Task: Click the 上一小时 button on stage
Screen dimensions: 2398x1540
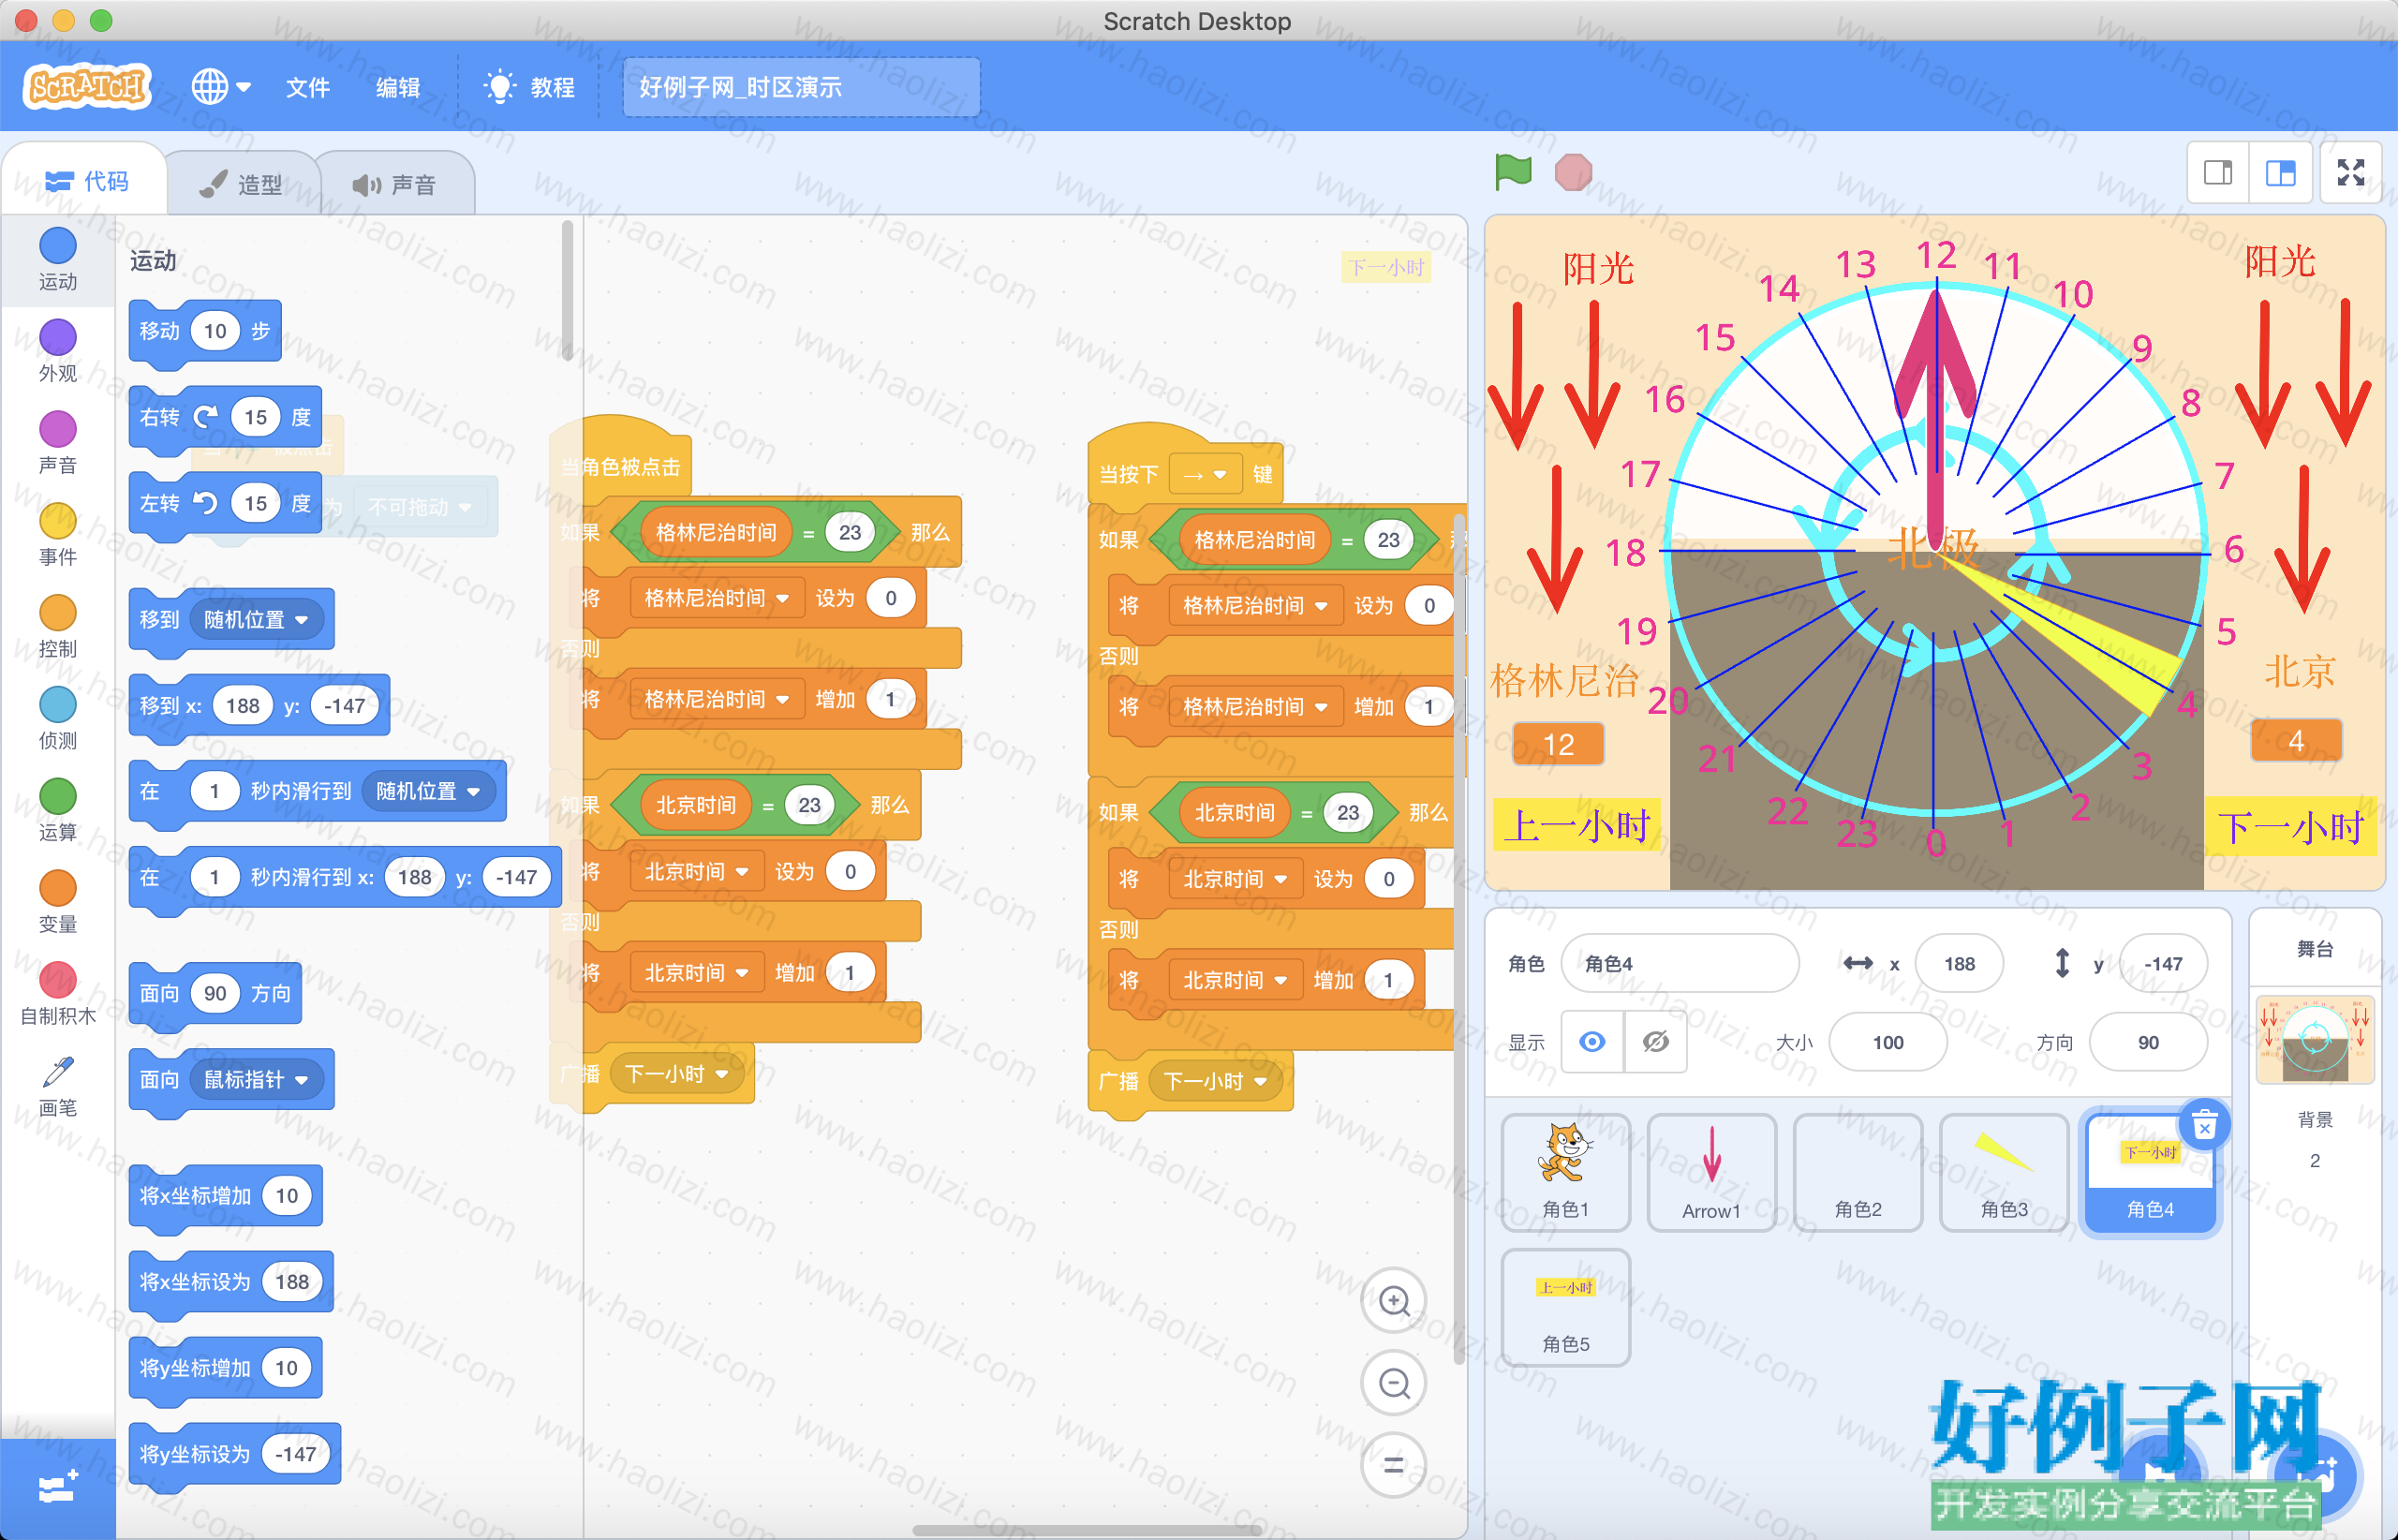Action: (x=1577, y=825)
